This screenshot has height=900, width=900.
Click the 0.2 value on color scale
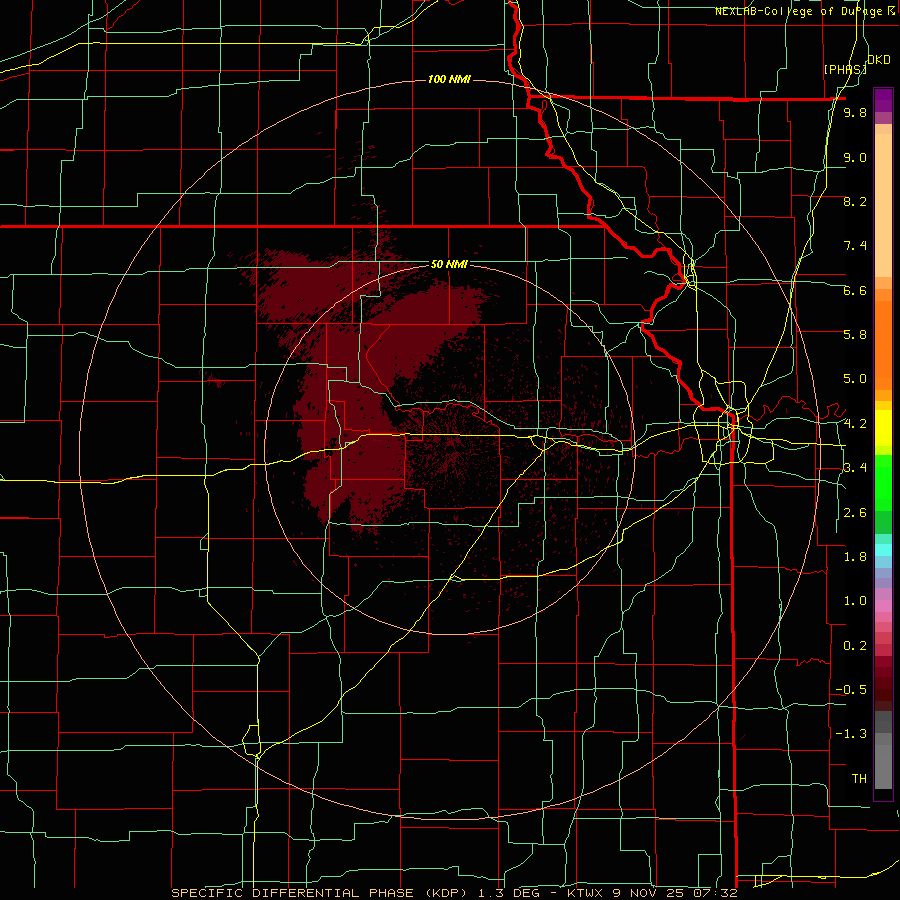click(x=855, y=646)
